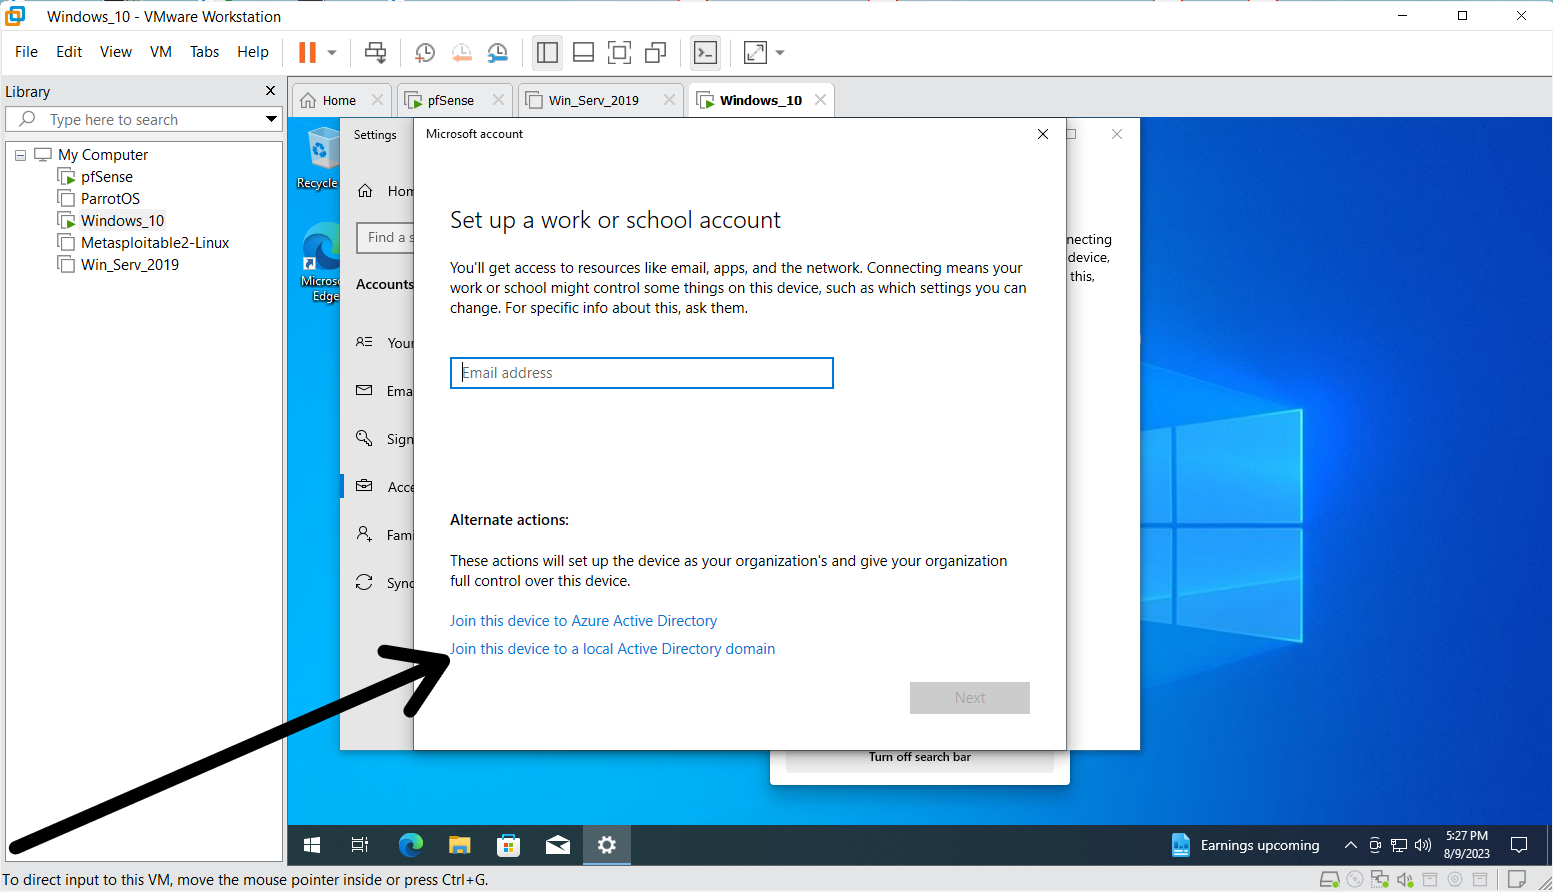This screenshot has height=892, width=1553.
Task: Open the stretch guest dropdown arrow
Action: tap(780, 53)
